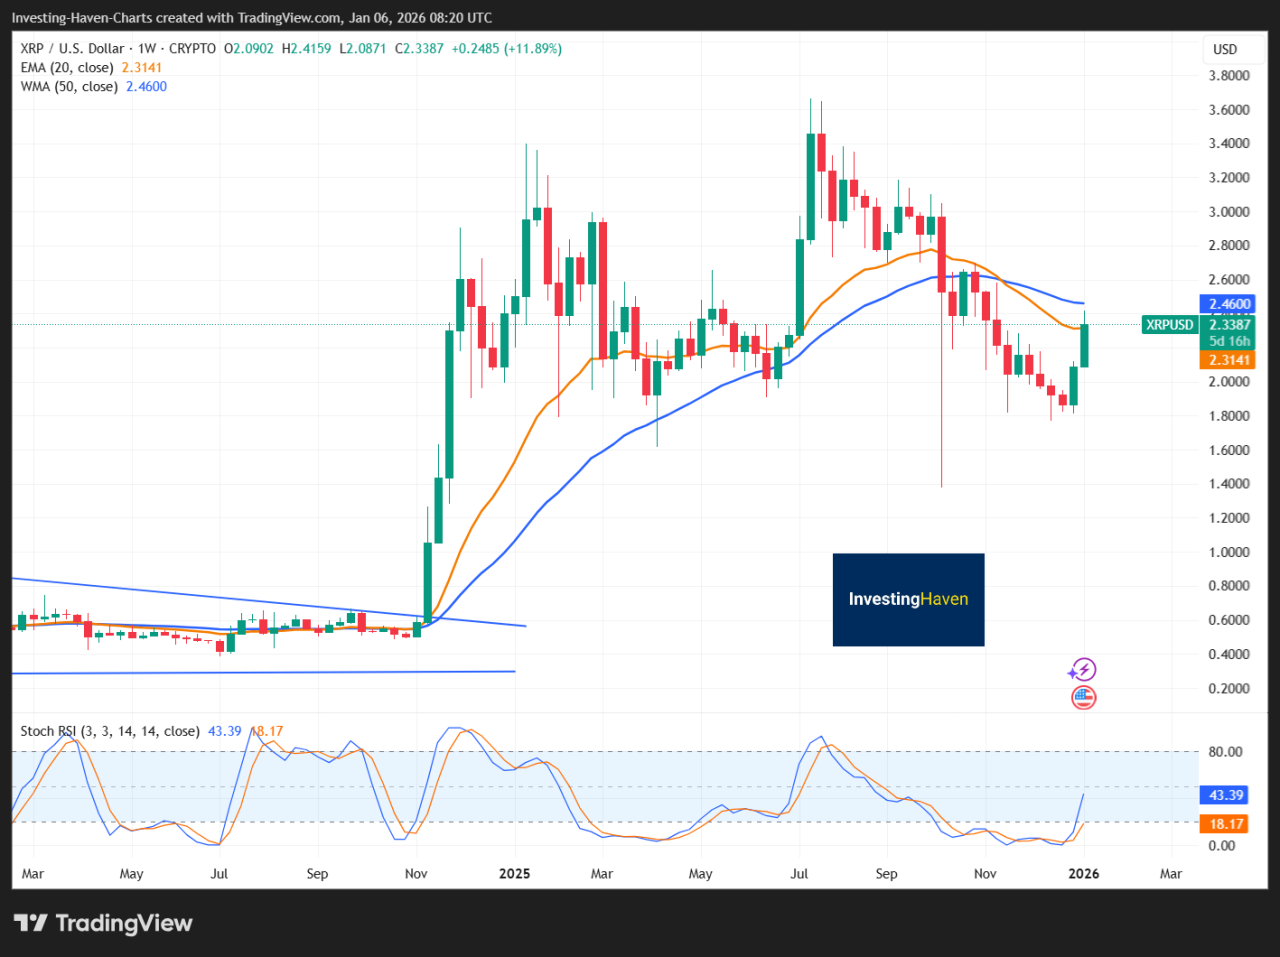
Task: Click the US flag economic event icon
Action: 1084,697
